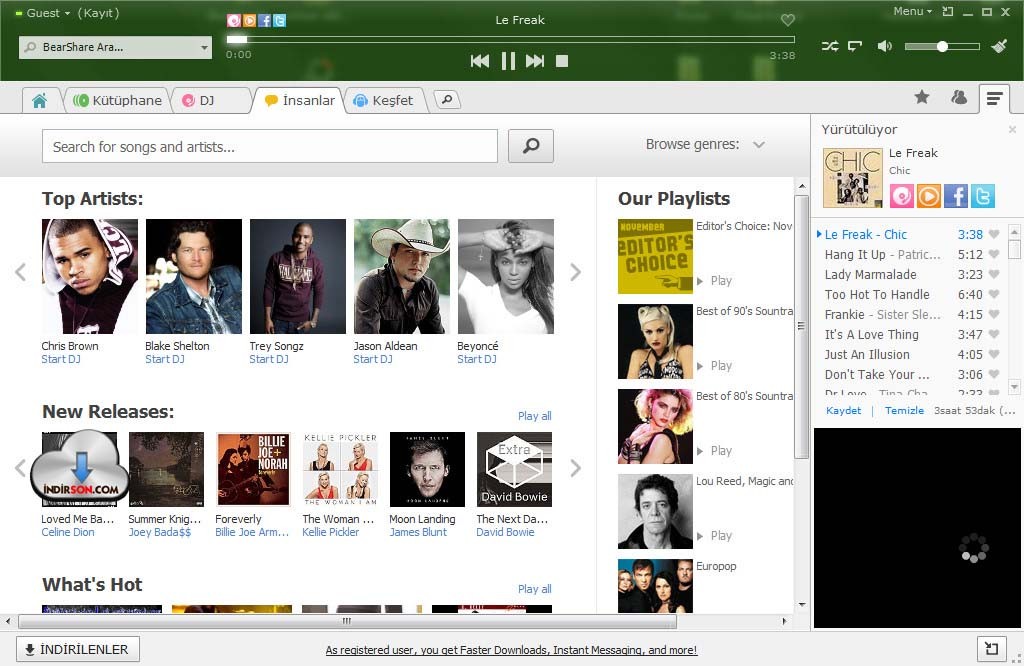The image size is (1024, 666).
Task: Favorite Hang It Up in the playlist
Action: tap(994, 254)
